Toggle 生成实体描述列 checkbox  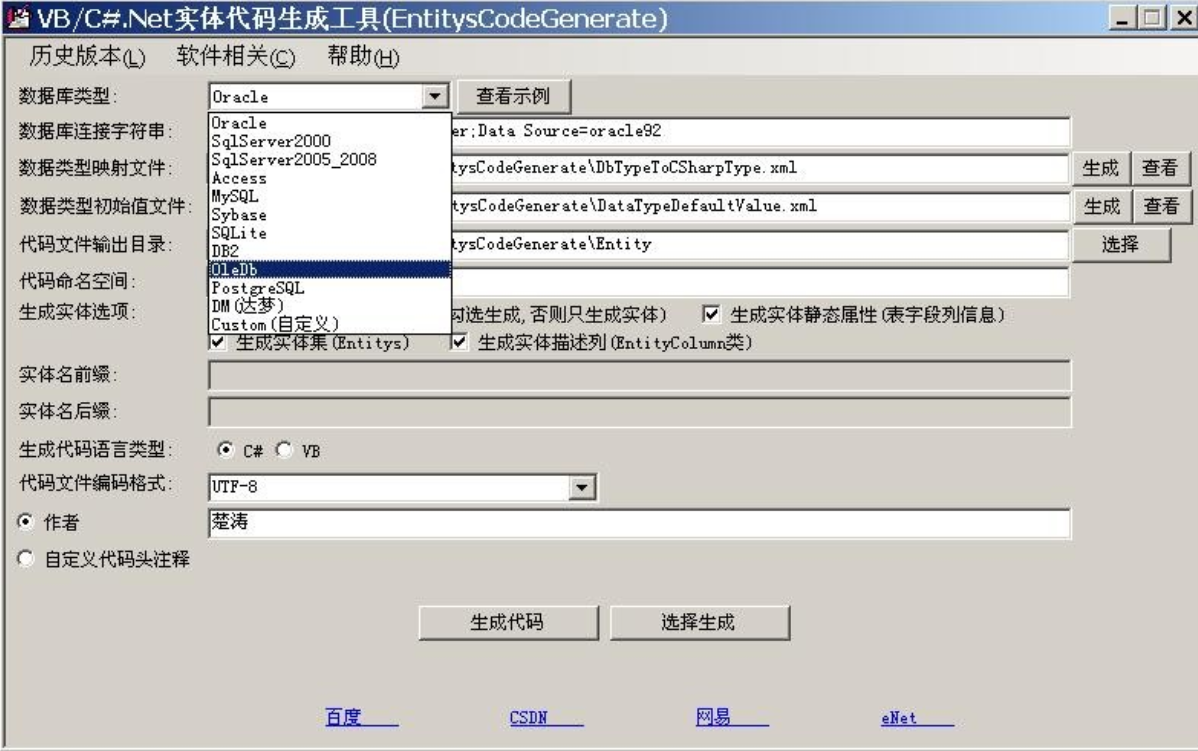pyautogui.click(x=460, y=343)
